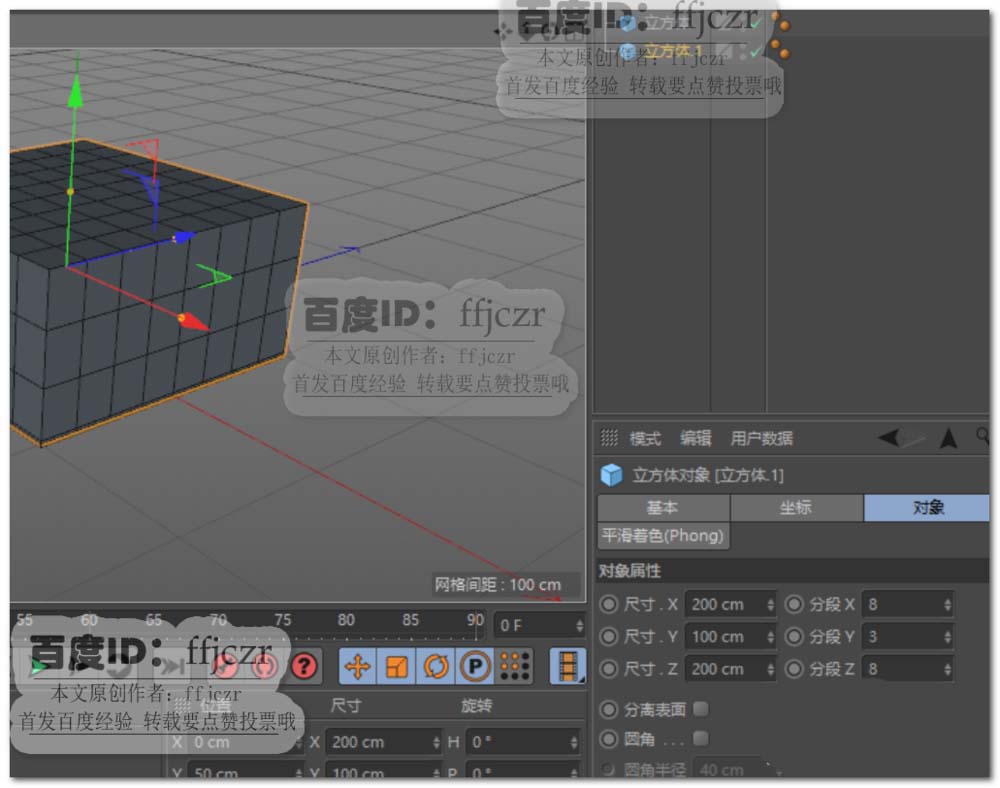The height and width of the screenshot is (788, 1000).
Task: Open the 用户数据 menu
Action: coord(761,438)
